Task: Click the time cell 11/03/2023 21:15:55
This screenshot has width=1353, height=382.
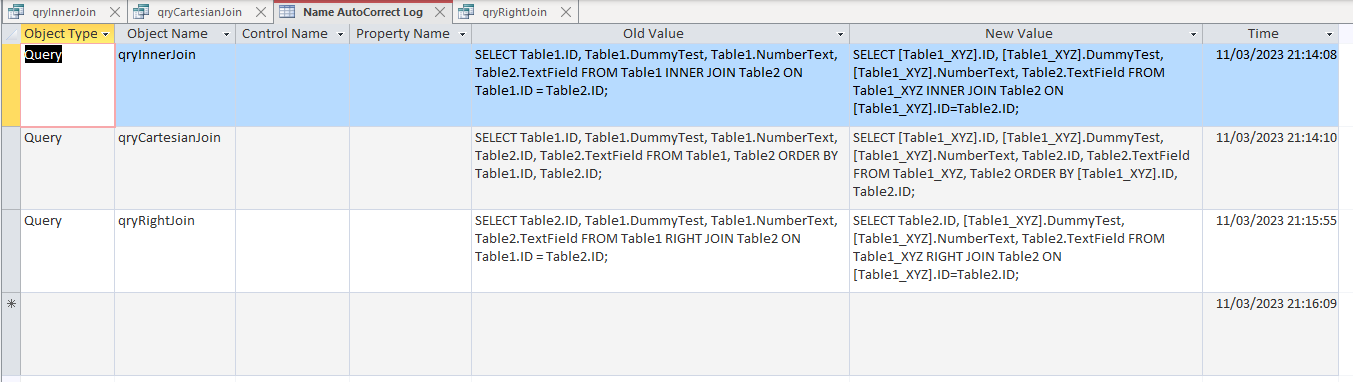Action: (1271, 251)
